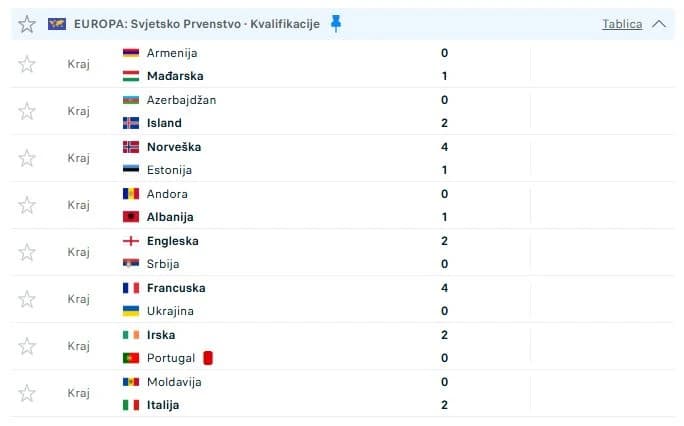Toggle favorite star for Andora–Albanija match
This screenshot has width=684, height=426.
(27, 205)
